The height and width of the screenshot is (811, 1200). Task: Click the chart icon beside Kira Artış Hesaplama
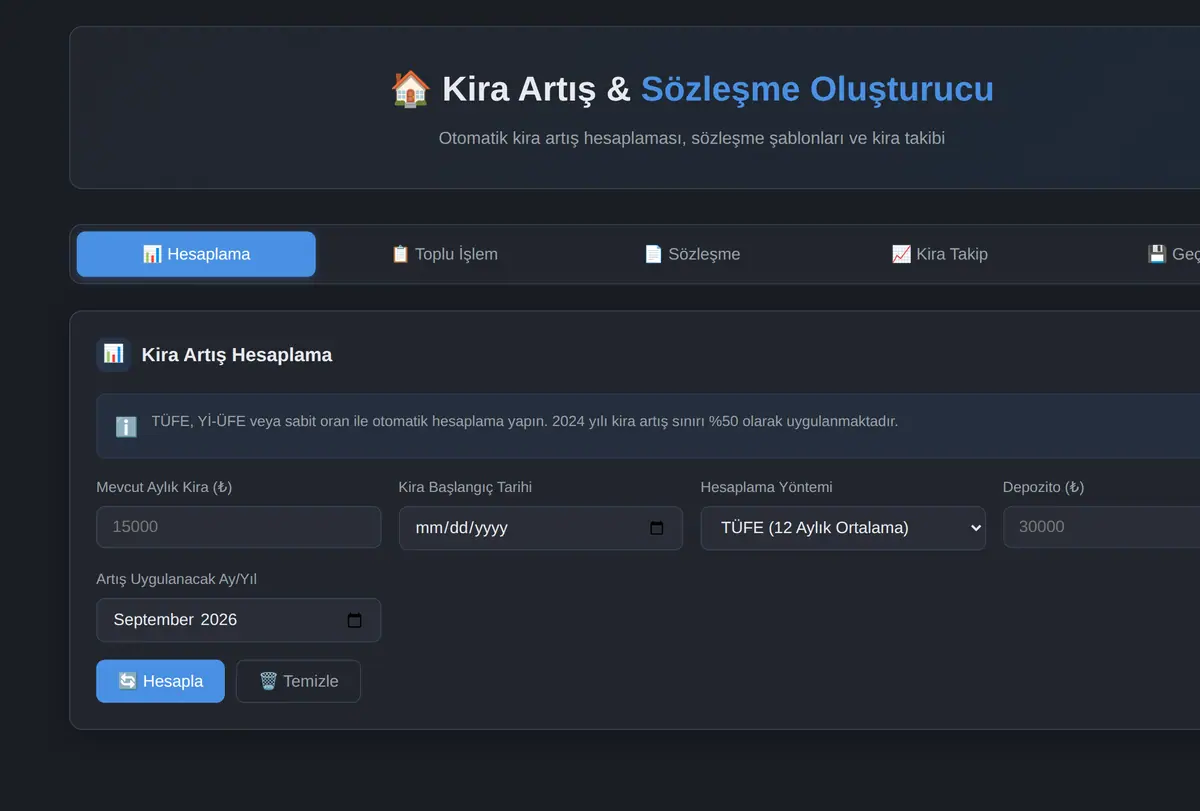click(x=113, y=355)
